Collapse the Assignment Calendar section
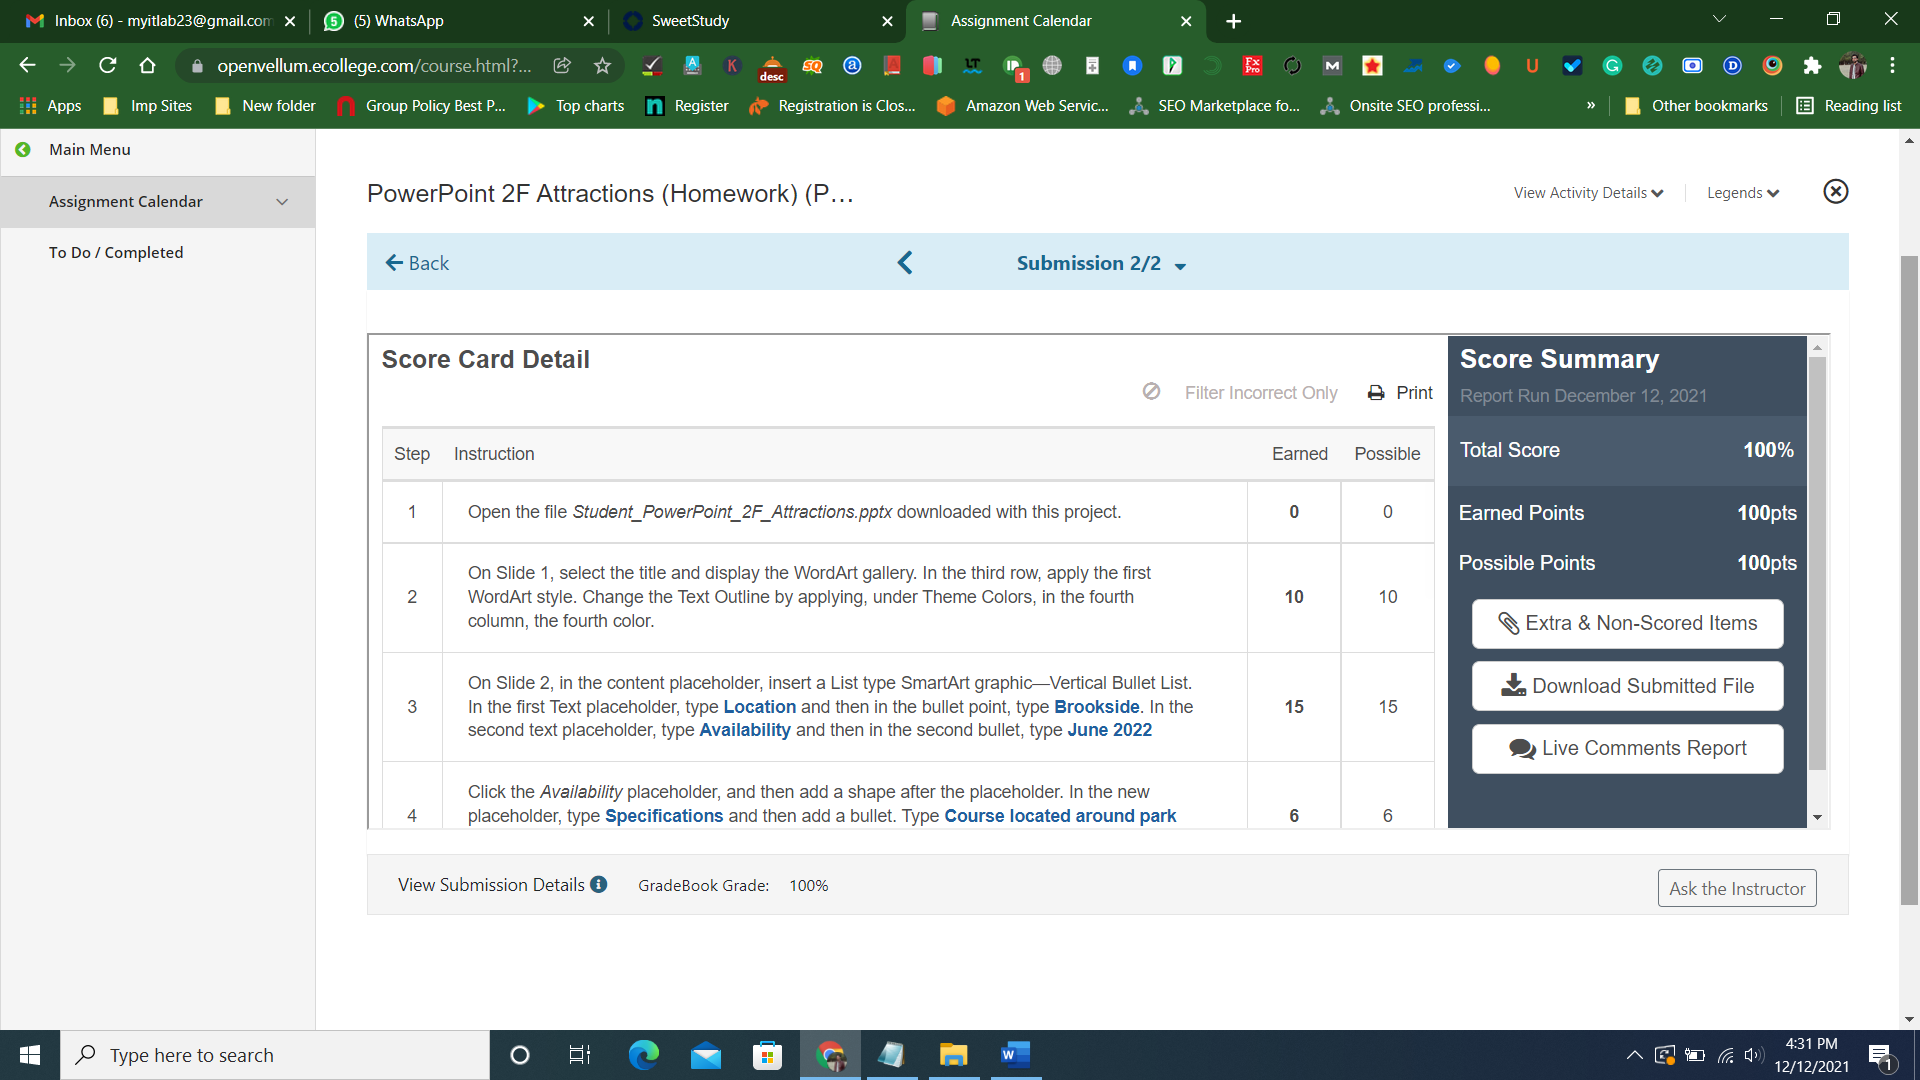 282,202
